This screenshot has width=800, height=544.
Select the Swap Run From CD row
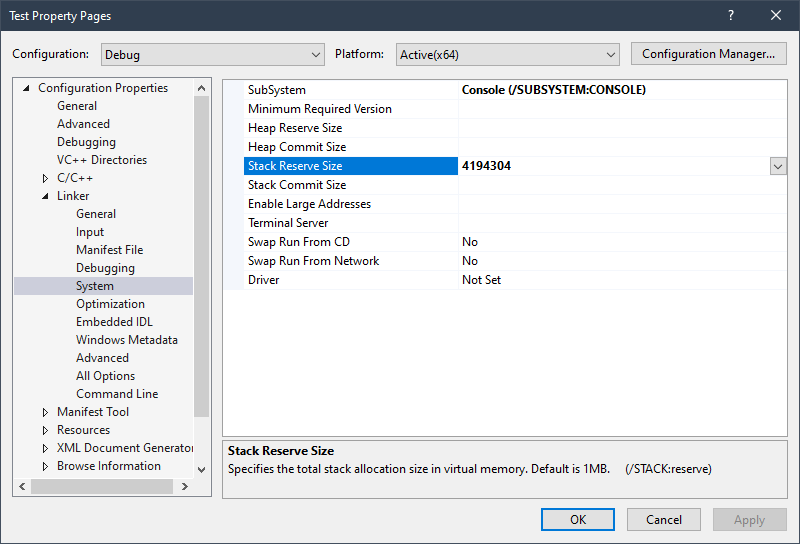pos(298,242)
